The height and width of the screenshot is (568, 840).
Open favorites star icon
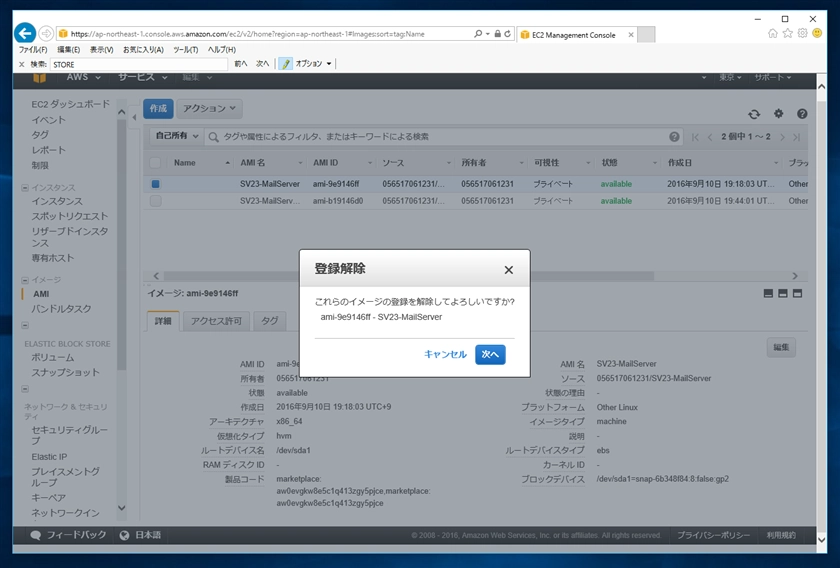[788, 33]
